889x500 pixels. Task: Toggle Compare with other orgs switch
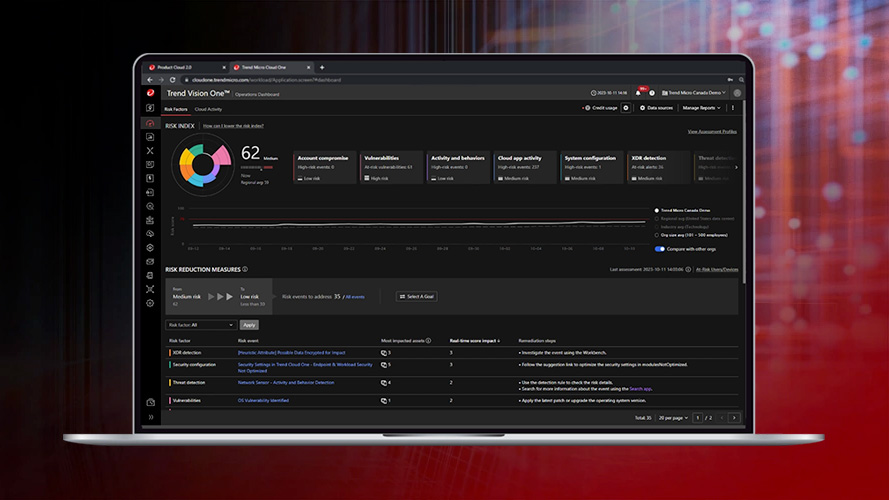coord(660,249)
